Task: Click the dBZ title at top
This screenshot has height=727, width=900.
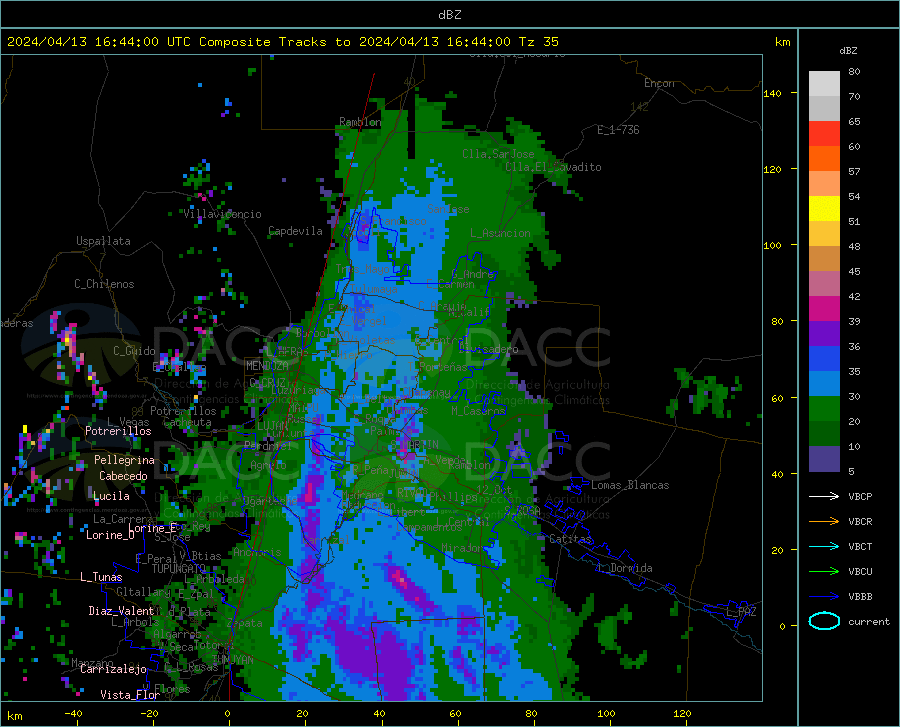Action: tap(450, 14)
